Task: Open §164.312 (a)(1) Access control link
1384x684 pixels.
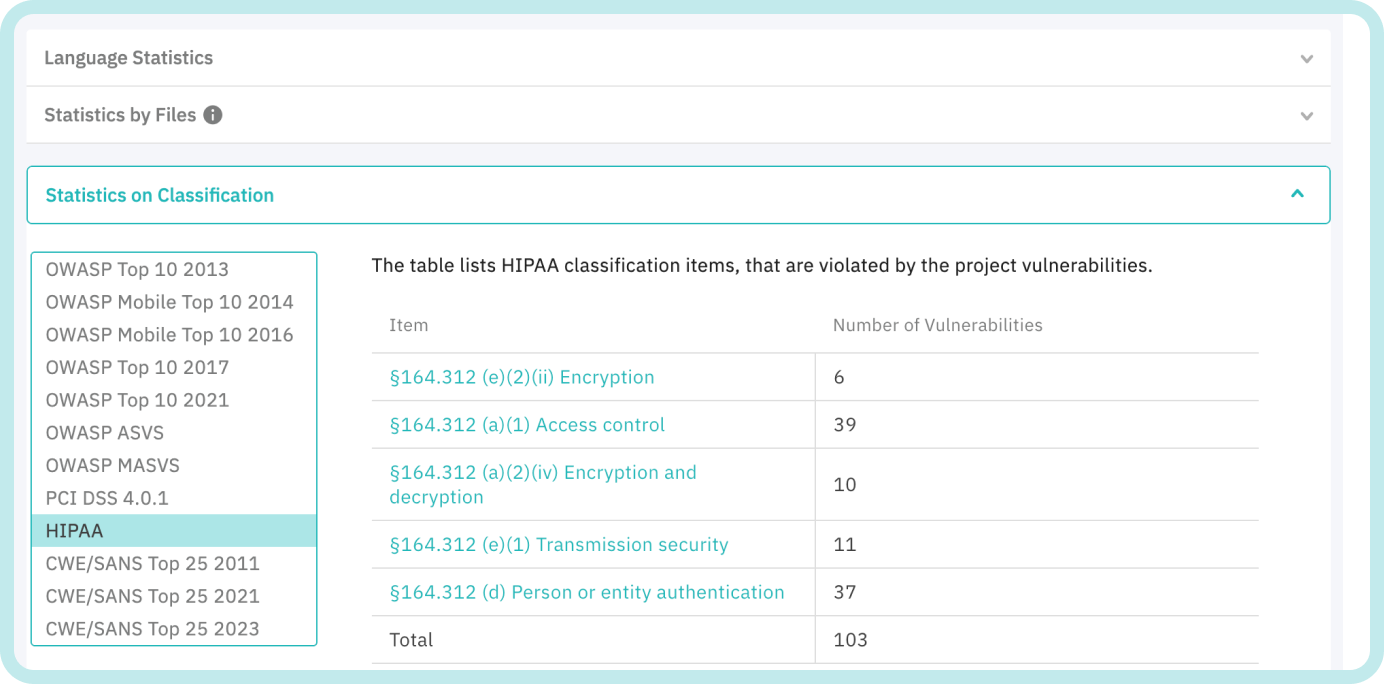Action: (527, 425)
